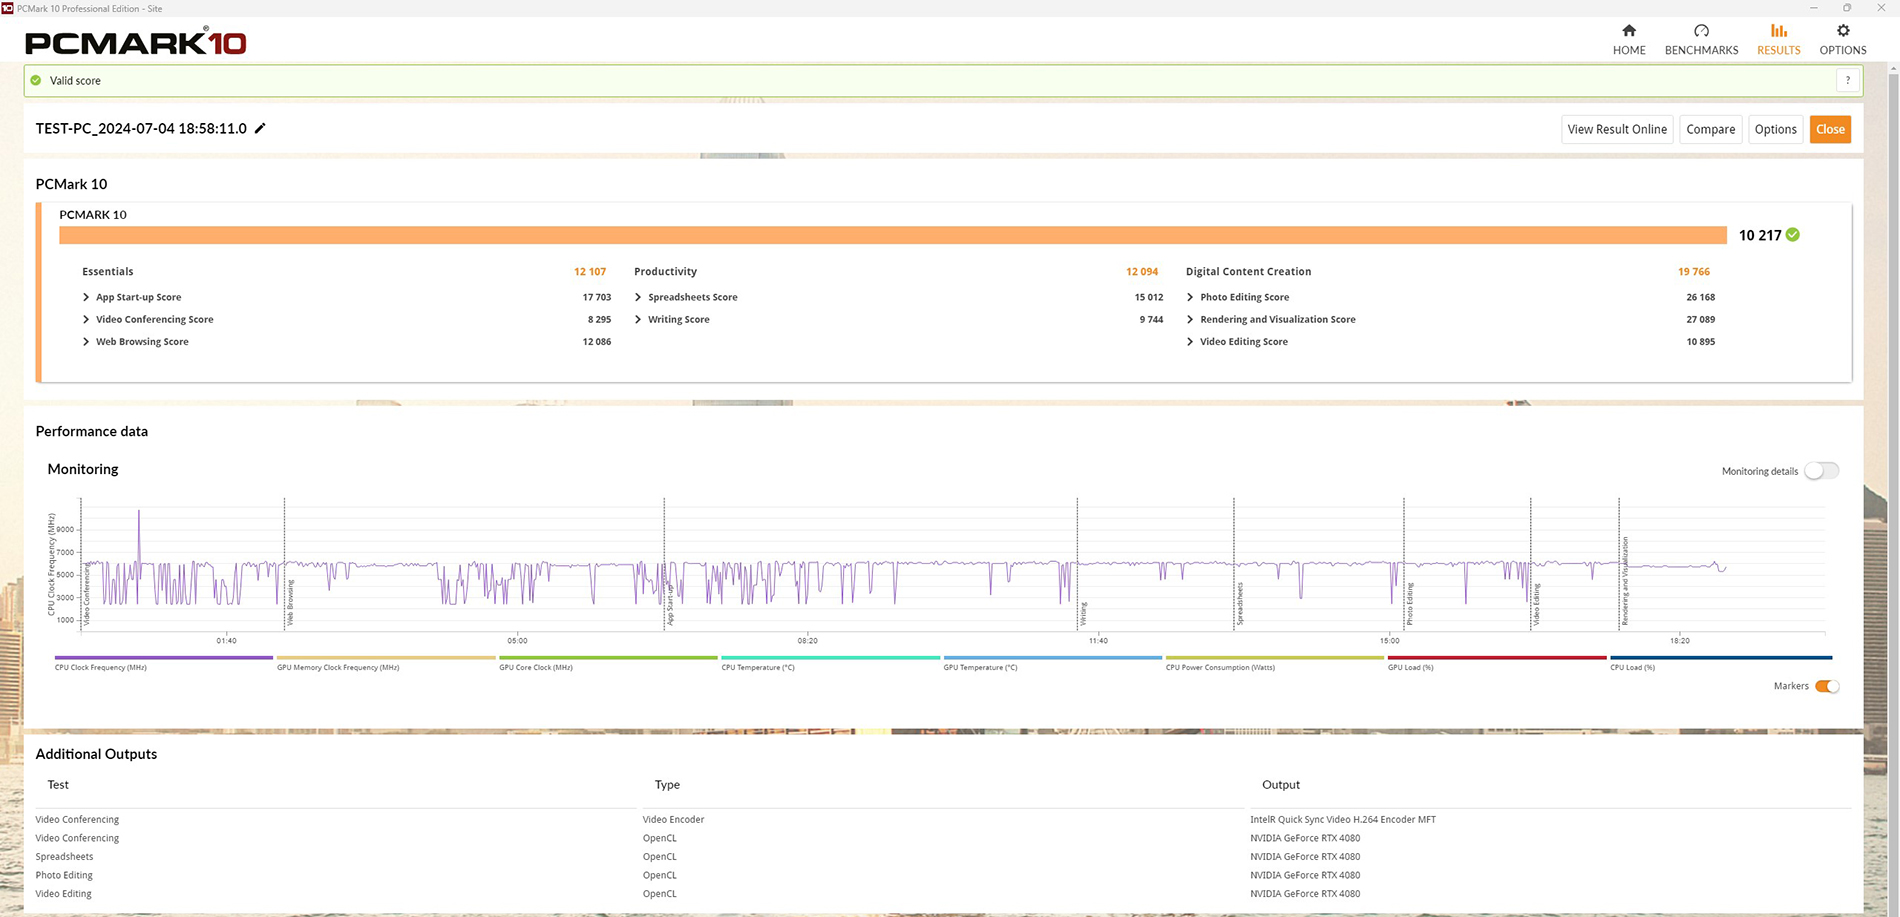Click the CPU Temperature teal legend bar
Image resolution: width=1900 pixels, height=917 pixels.
tap(830, 658)
